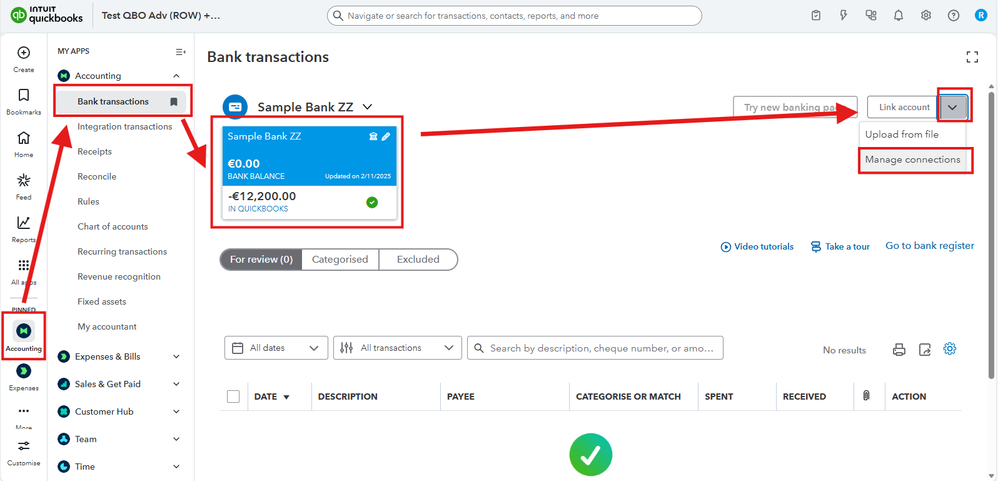
Task: Click the Link account button
Action: click(x=904, y=108)
